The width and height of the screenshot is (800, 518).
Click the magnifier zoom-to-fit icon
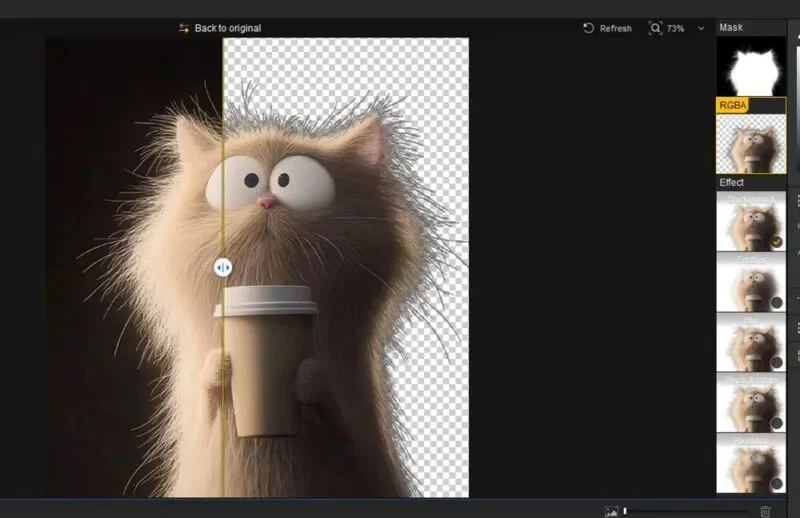655,28
